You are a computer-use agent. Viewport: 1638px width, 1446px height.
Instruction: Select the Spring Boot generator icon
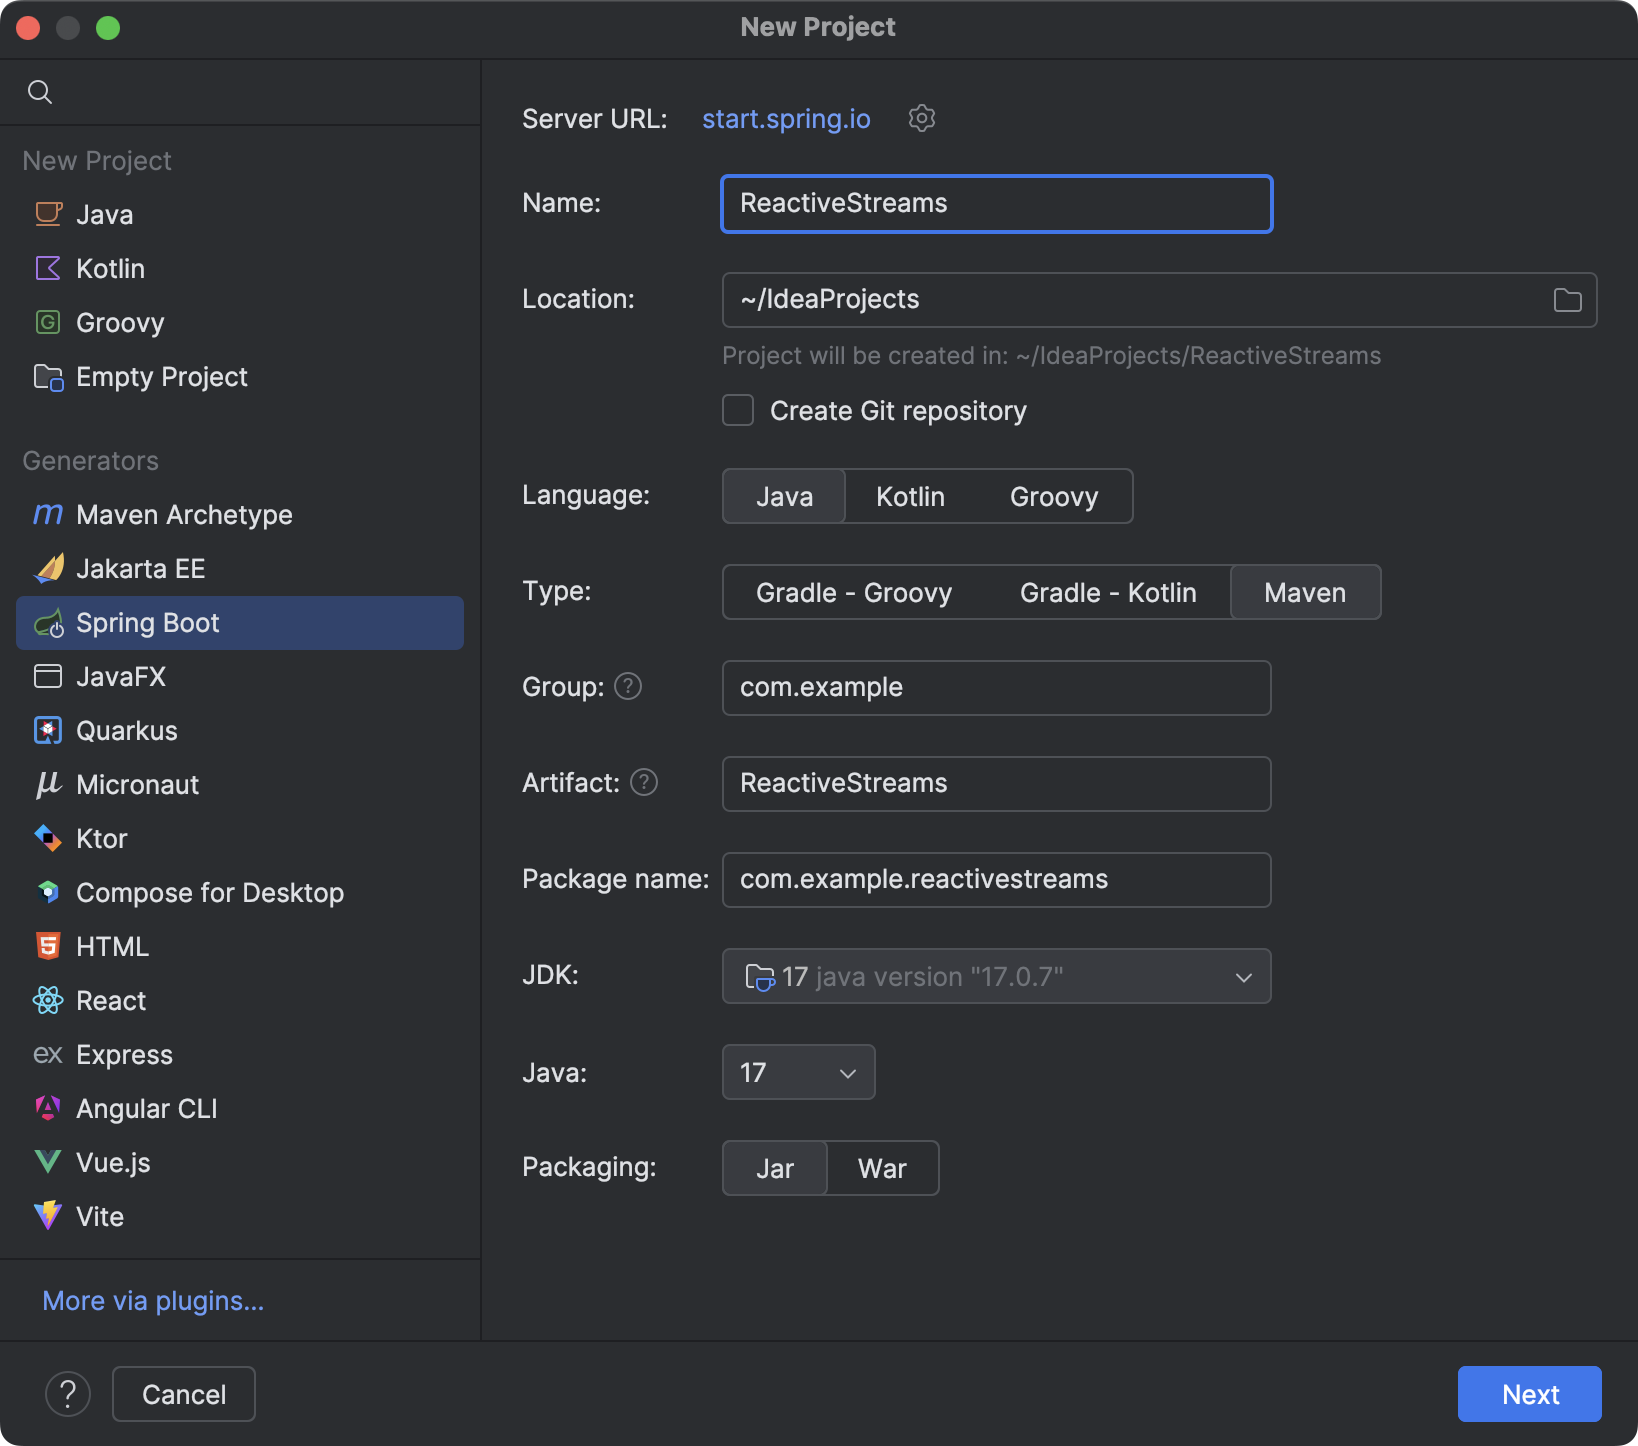point(48,622)
